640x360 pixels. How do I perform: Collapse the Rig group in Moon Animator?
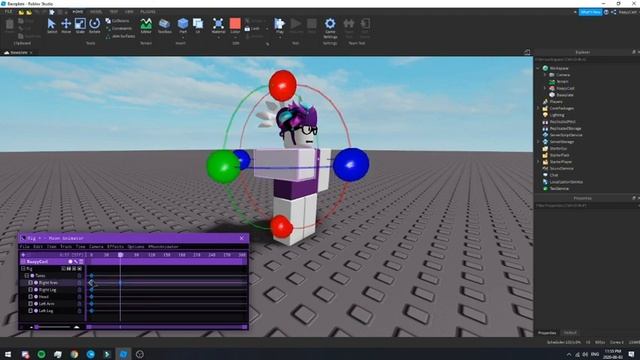click(x=23, y=269)
